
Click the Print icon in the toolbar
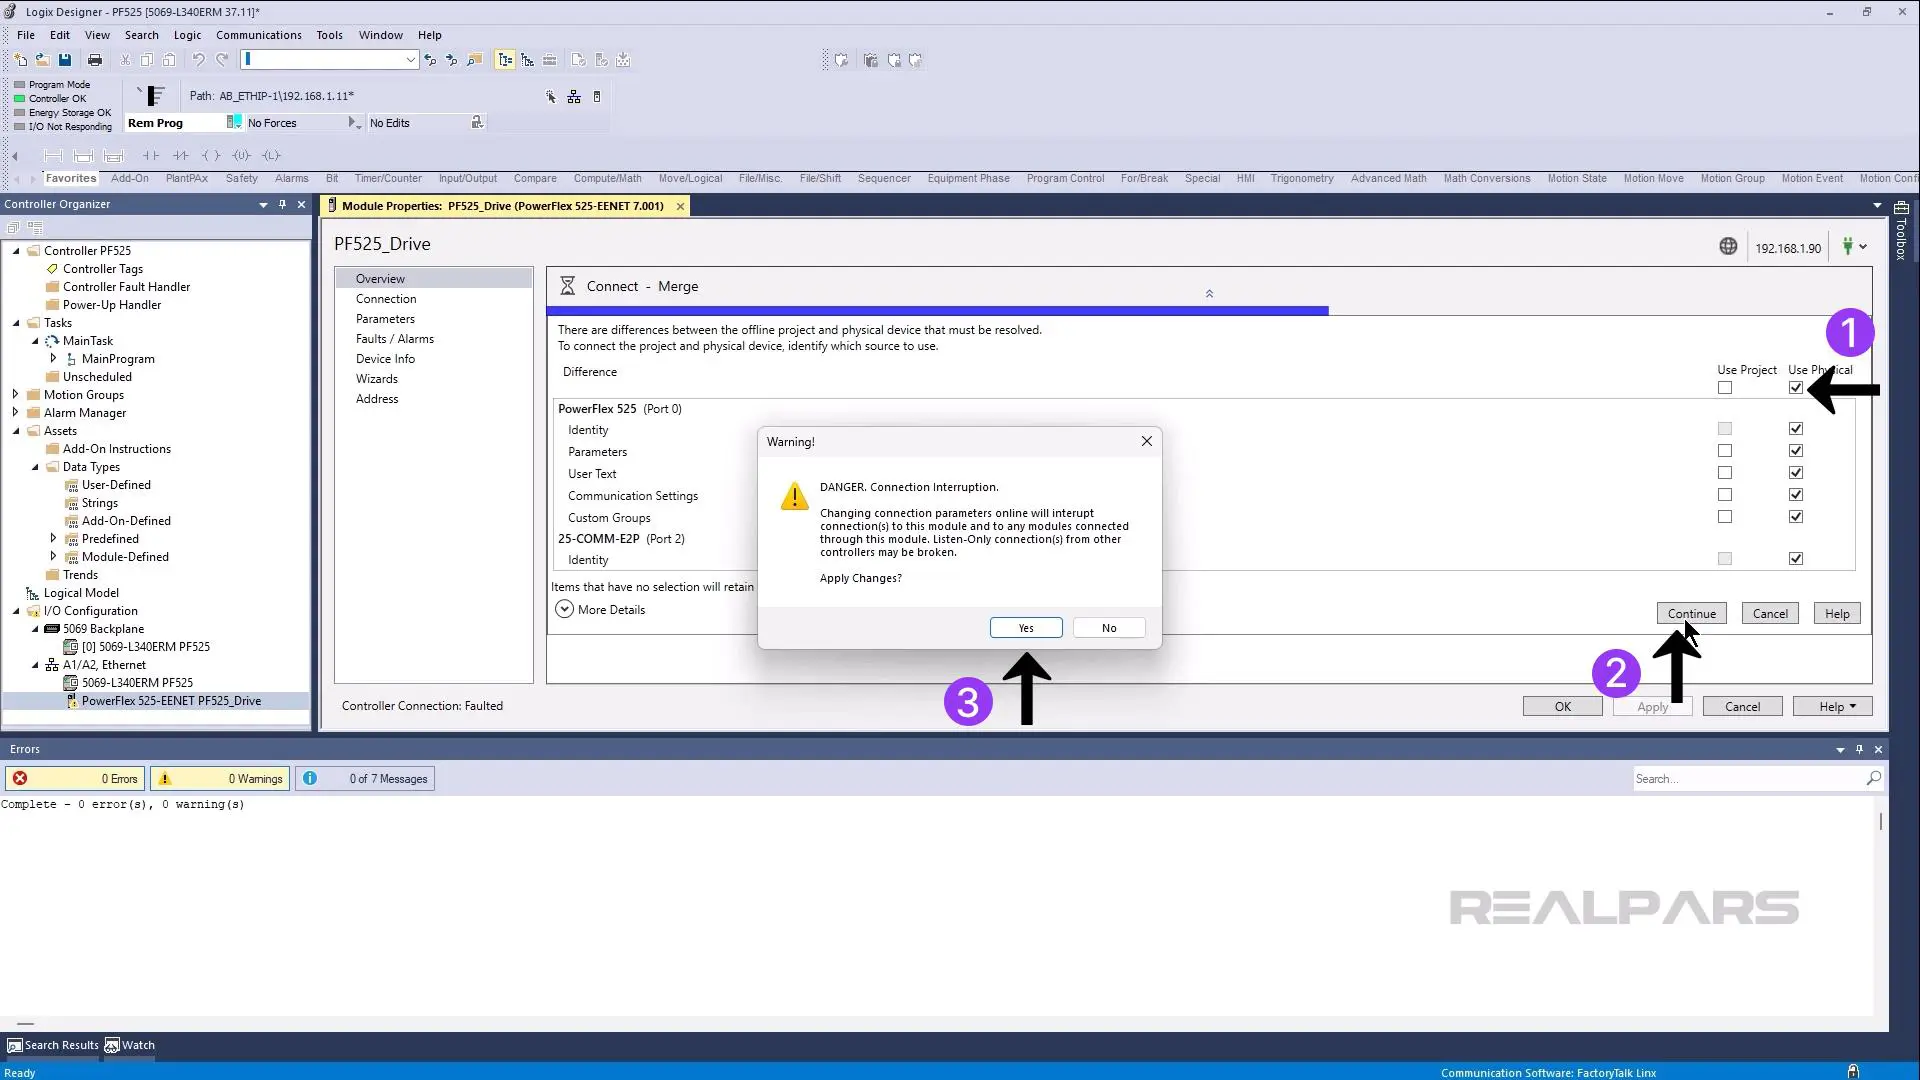[x=94, y=60]
